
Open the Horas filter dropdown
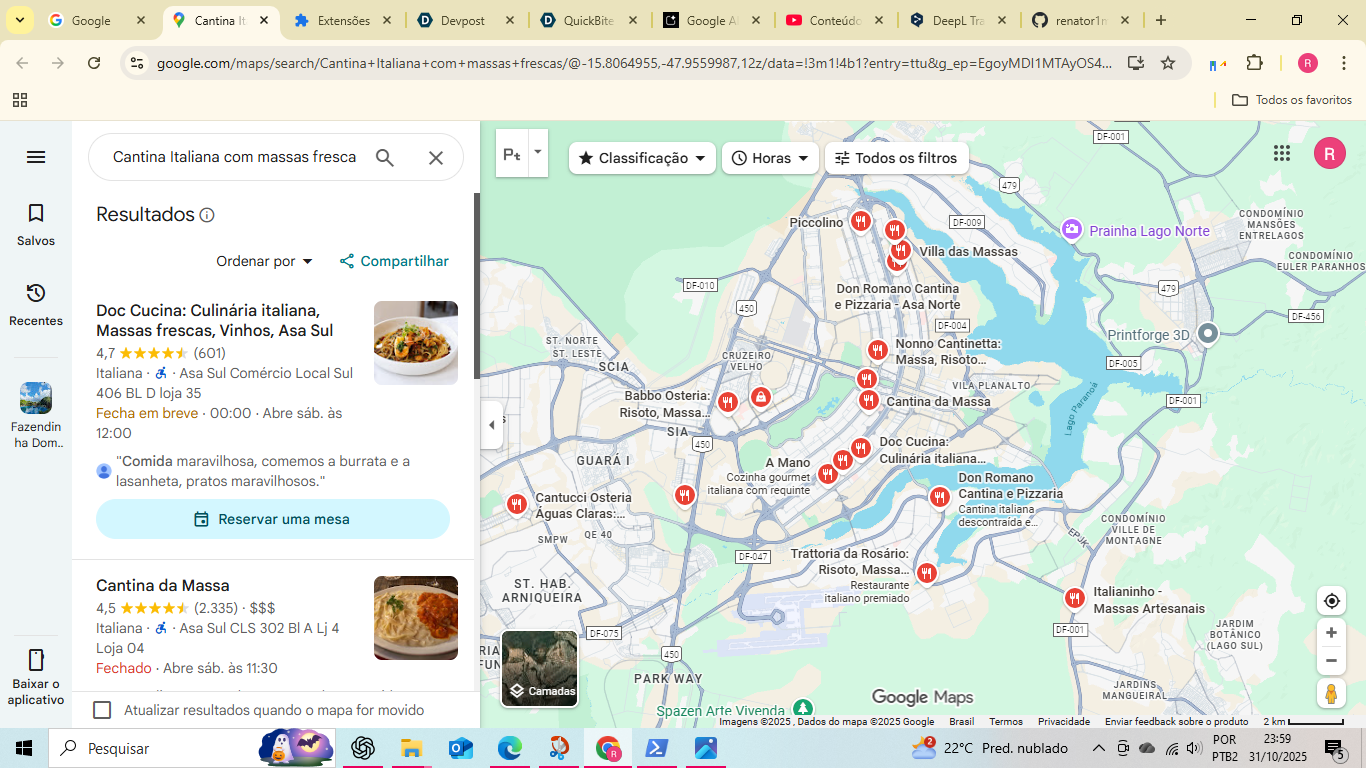point(770,158)
